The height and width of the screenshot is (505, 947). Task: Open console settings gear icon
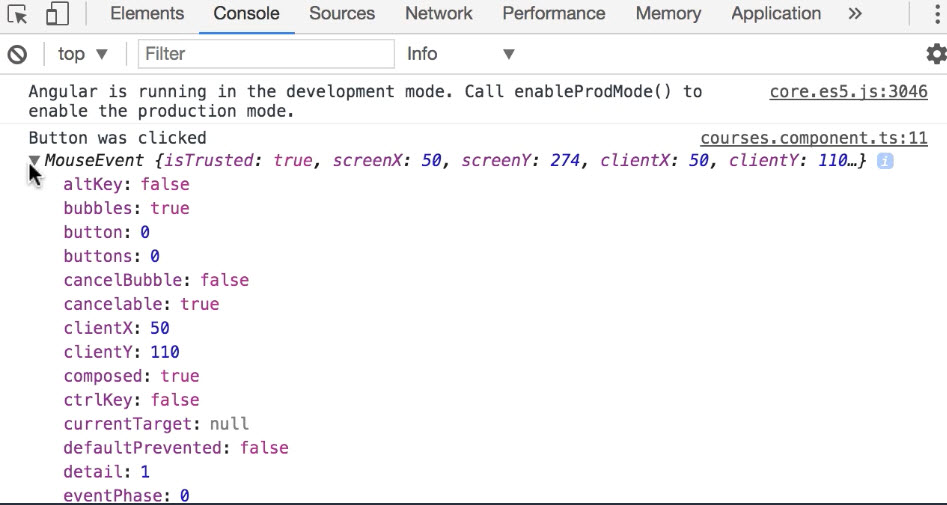click(936, 54)
